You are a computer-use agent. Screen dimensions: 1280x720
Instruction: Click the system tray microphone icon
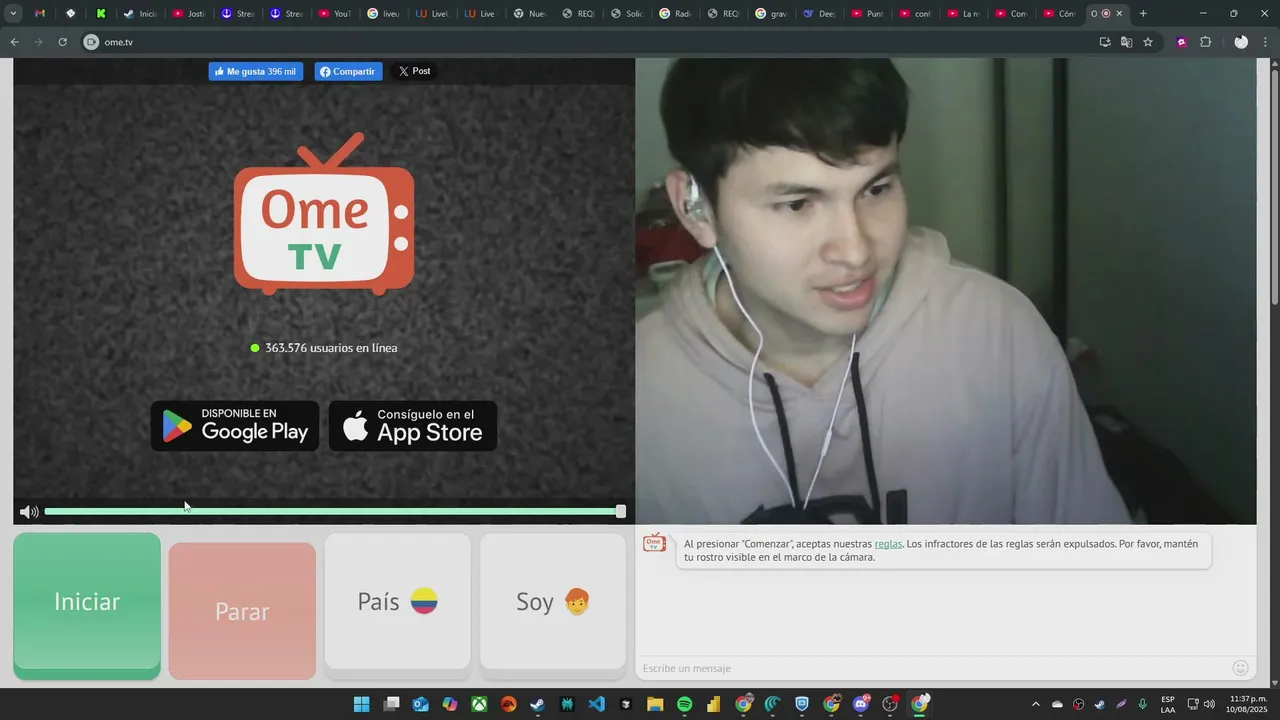point(1143,704)
